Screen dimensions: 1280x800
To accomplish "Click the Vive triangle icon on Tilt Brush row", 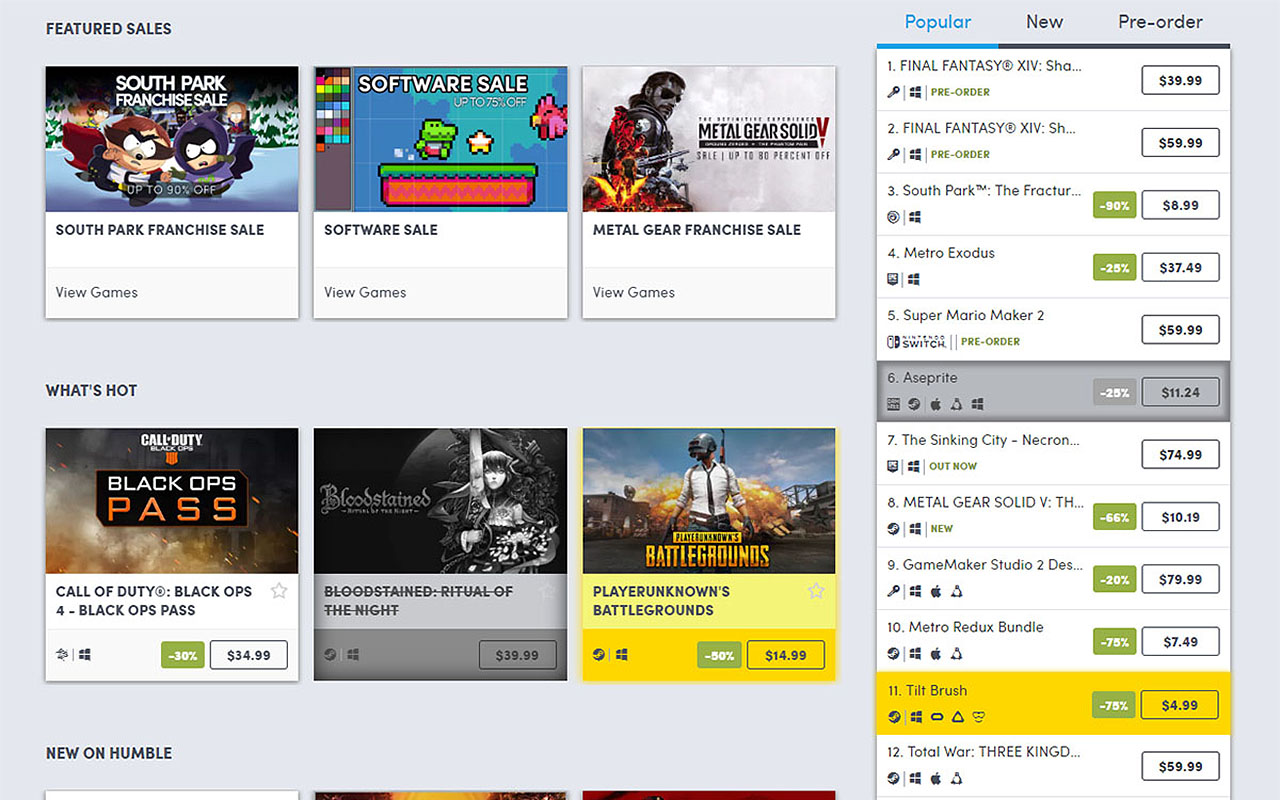I will click(x=957, y=716).
